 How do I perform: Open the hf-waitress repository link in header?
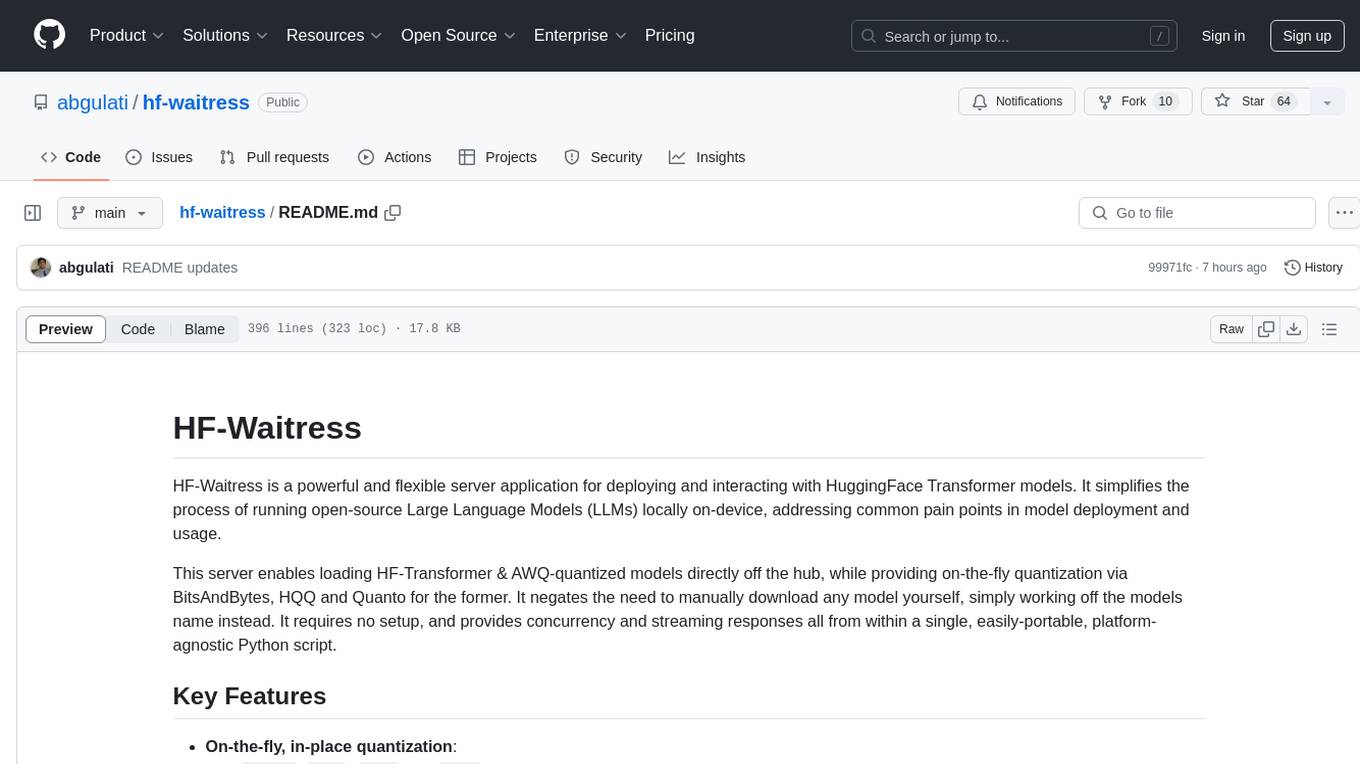[x=196, y=102]
